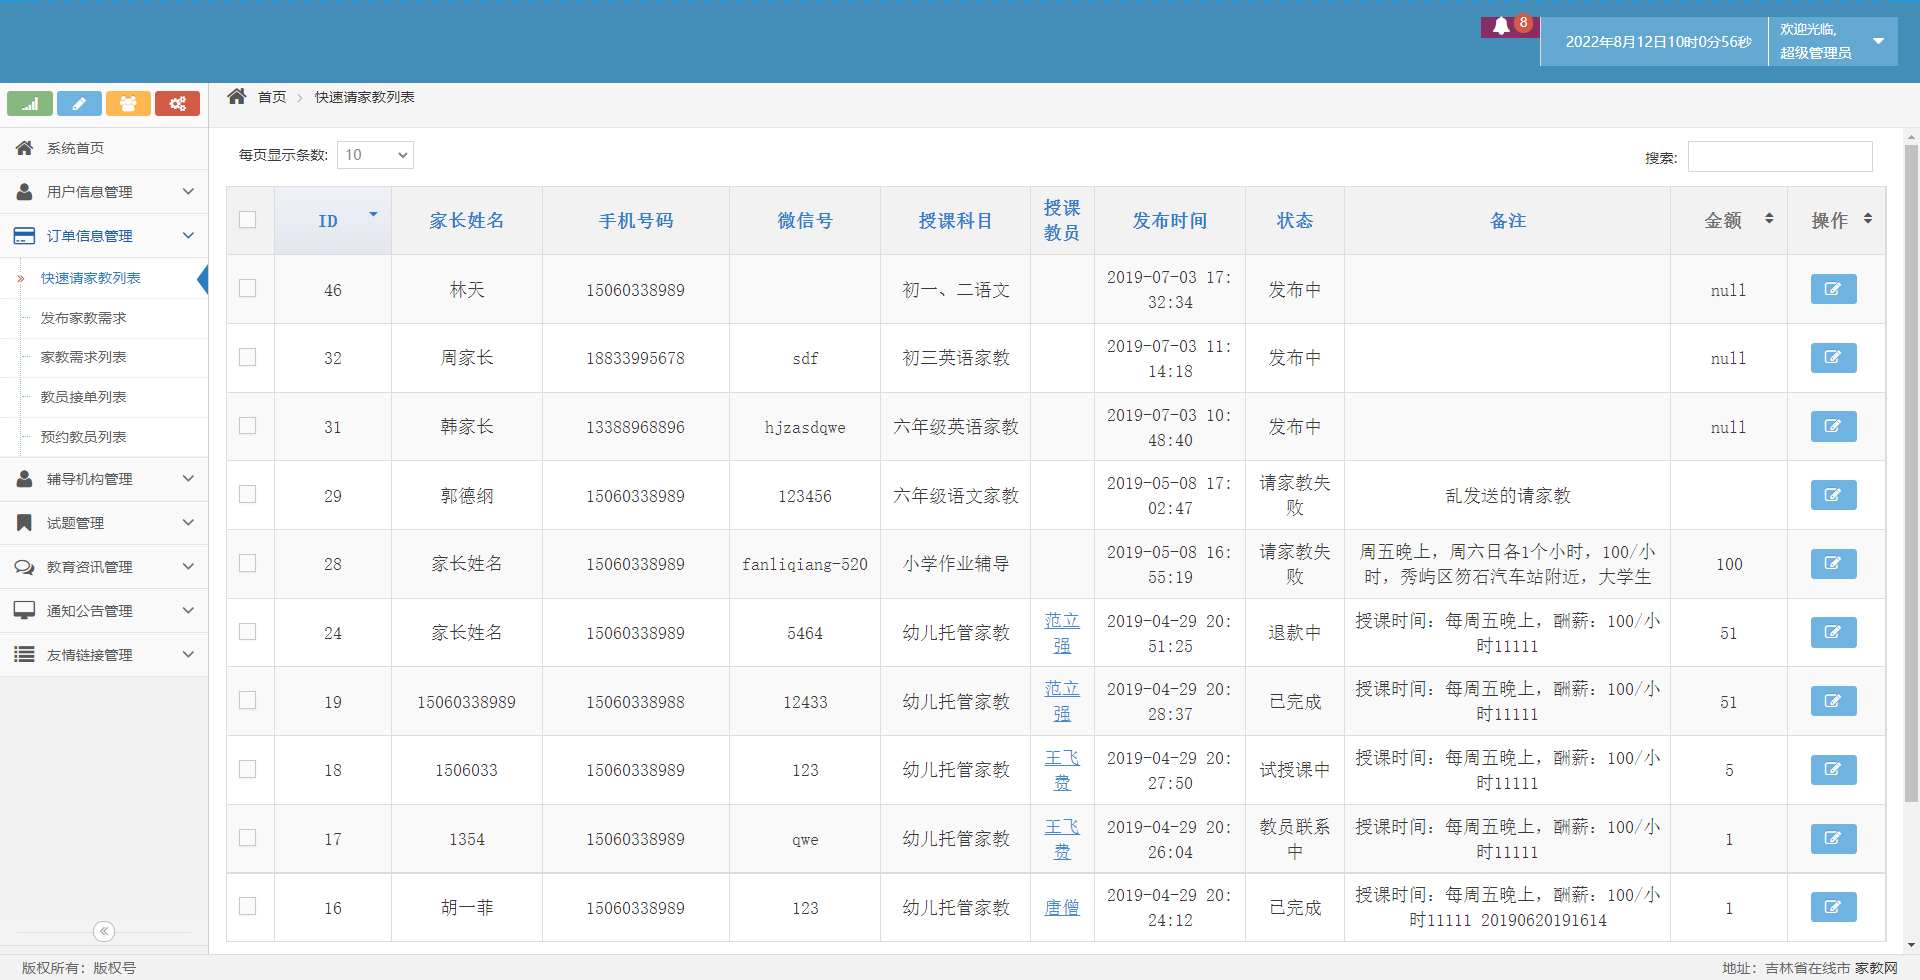Edit the row with ID 46
Viewport: 1920px width, 980px height.
(1833, 289)
